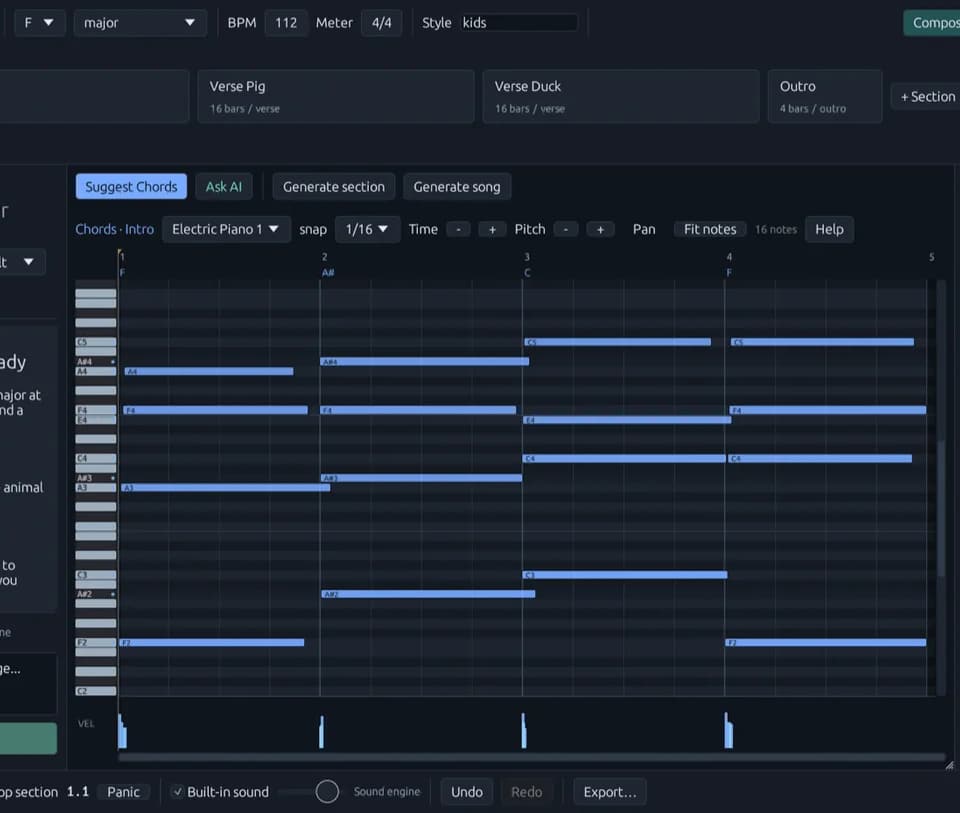Select the A#4 note in bar 2
Screen dimensions: 960x813
pyautogui.click(x=425, y=362)
